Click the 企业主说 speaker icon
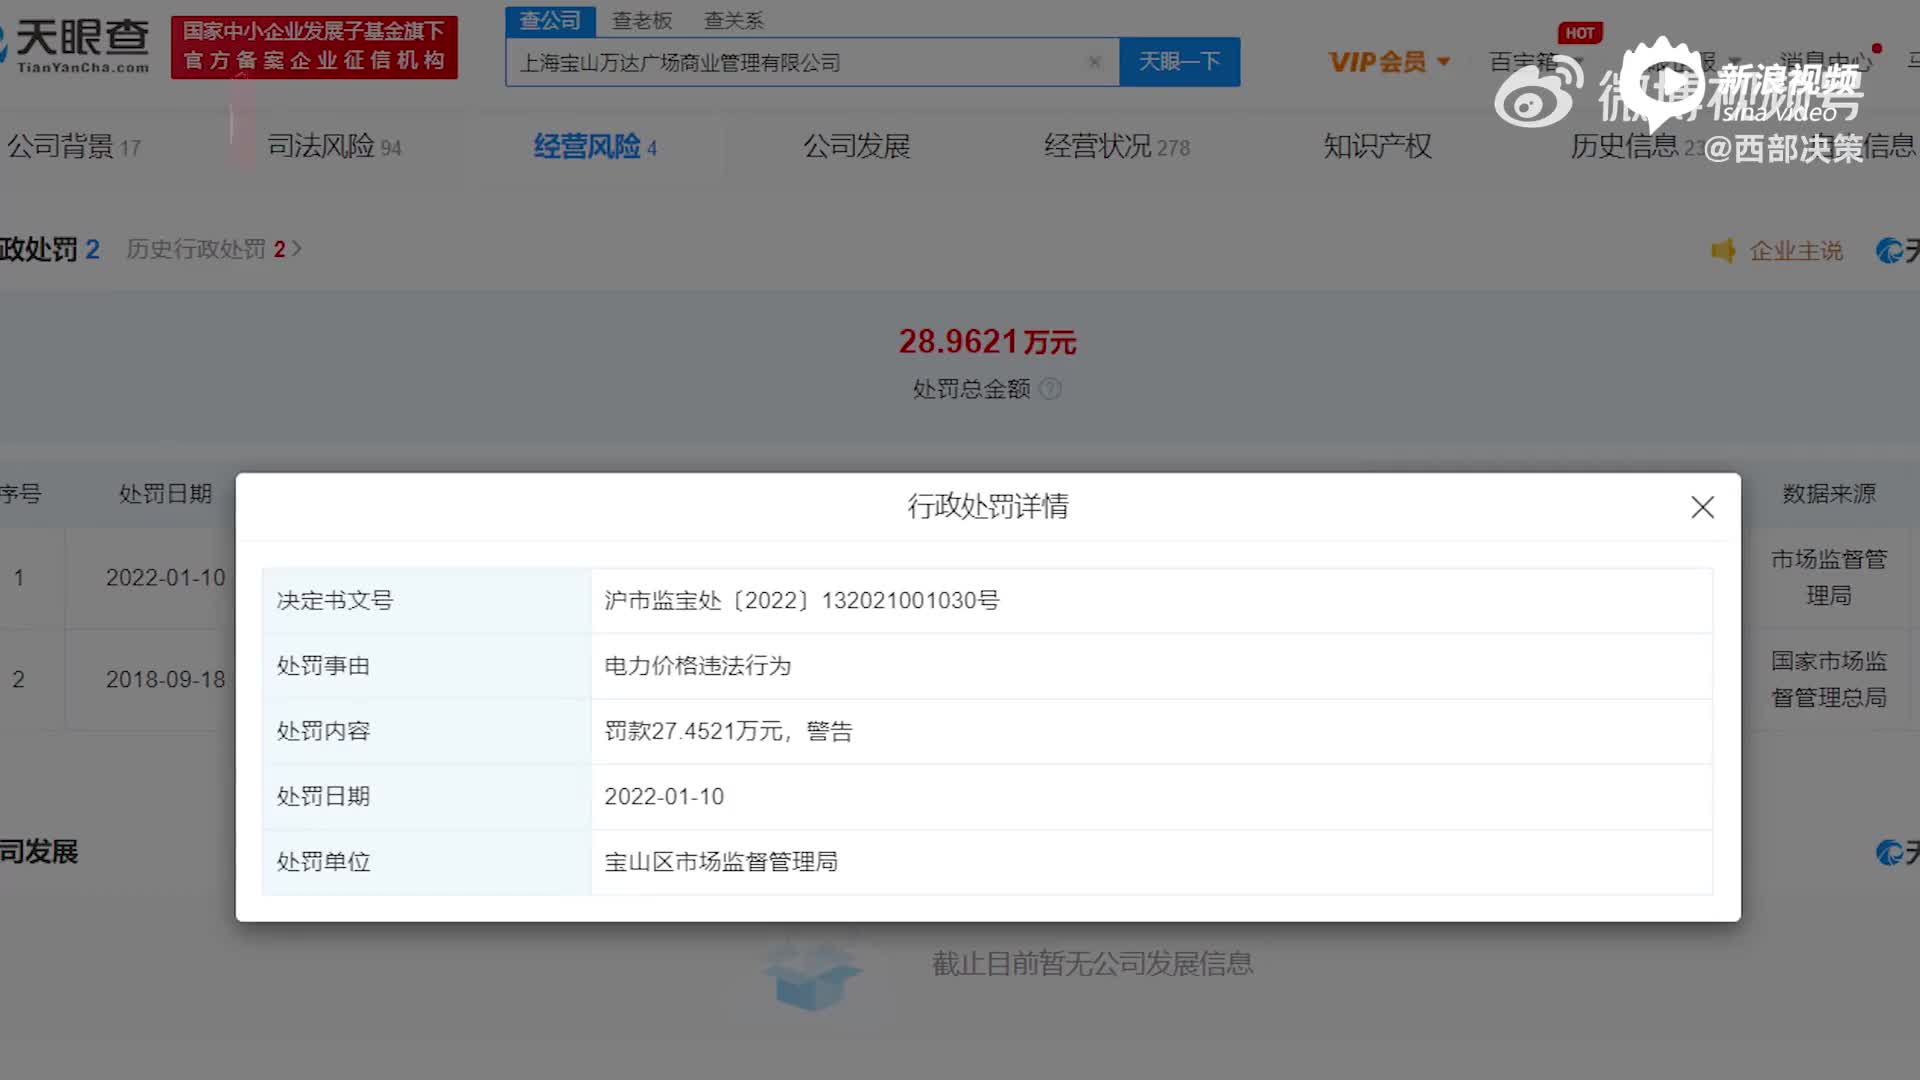The height and width of the screenshot is (1080, 1920). (1723, 250)
